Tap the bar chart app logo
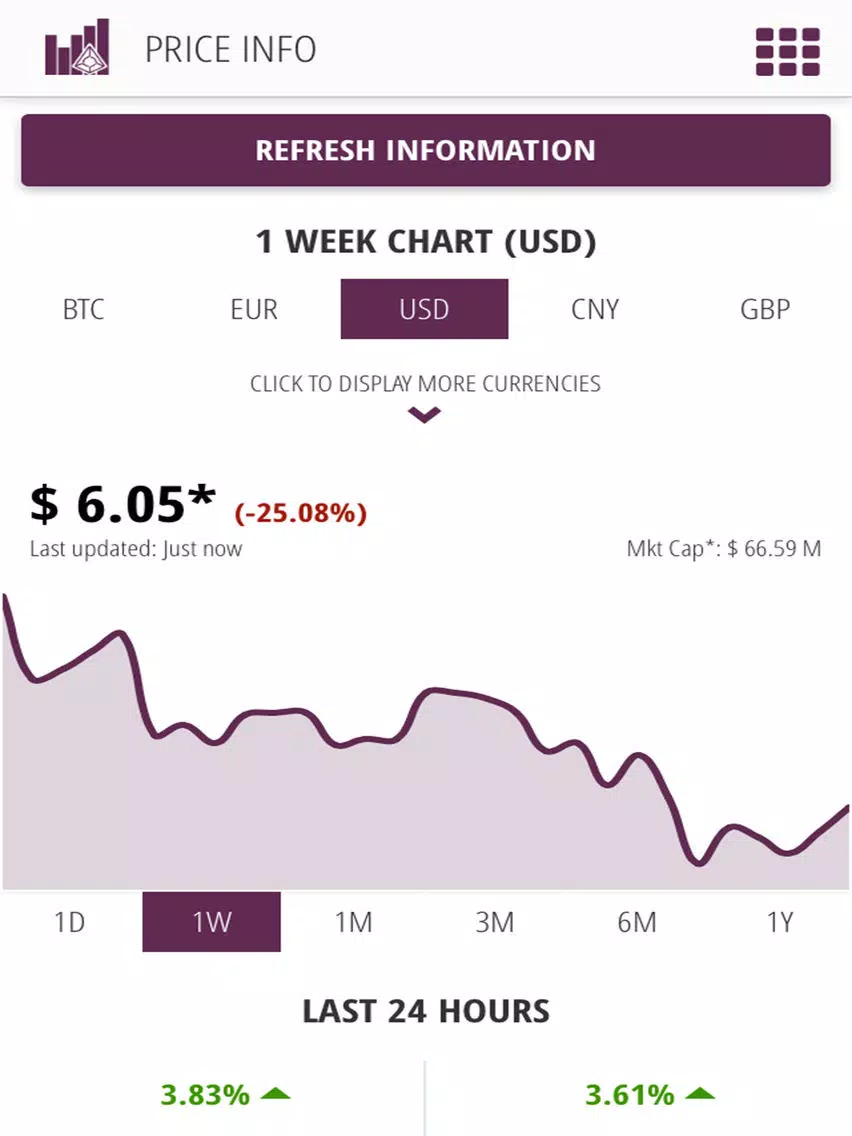Image resolution: width=852 pixels, height=1136 pixels. [77, 47]
